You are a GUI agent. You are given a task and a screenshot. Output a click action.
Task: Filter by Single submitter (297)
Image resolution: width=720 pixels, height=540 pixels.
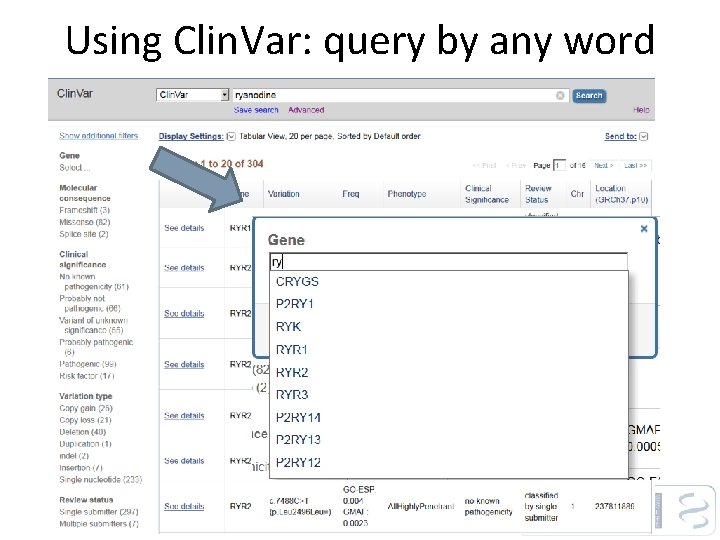click(99, 512)
